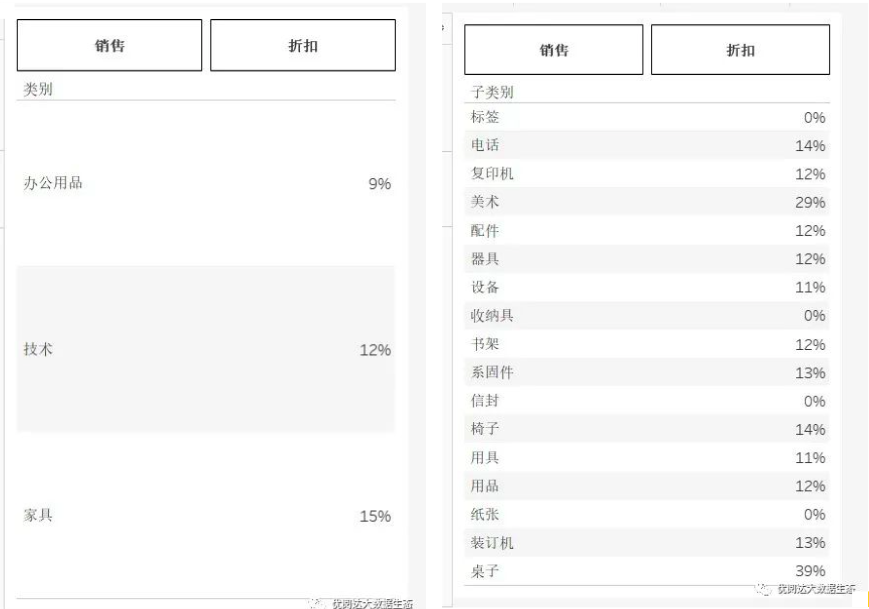Screen dimensions: 869x609
Task: Click the 子类别 column header
Action: tap(492, 93)
